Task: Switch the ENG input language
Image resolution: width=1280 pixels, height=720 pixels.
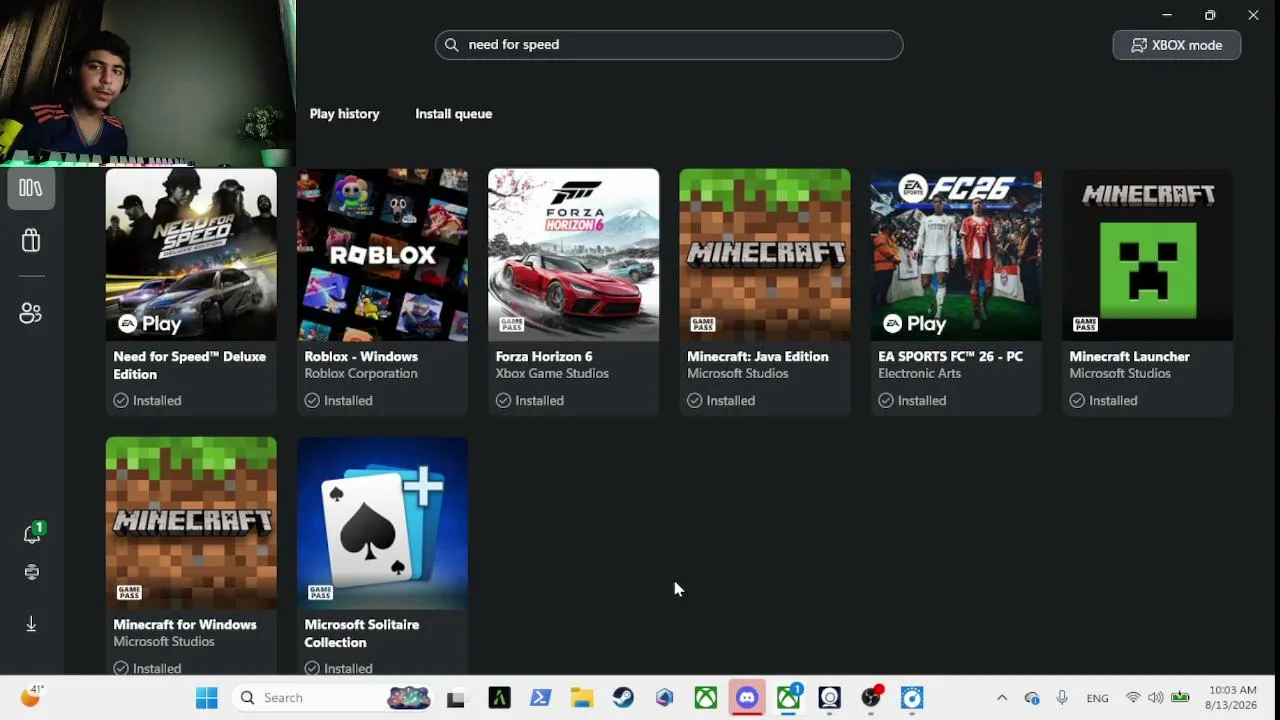Action: pos(1097,698)
